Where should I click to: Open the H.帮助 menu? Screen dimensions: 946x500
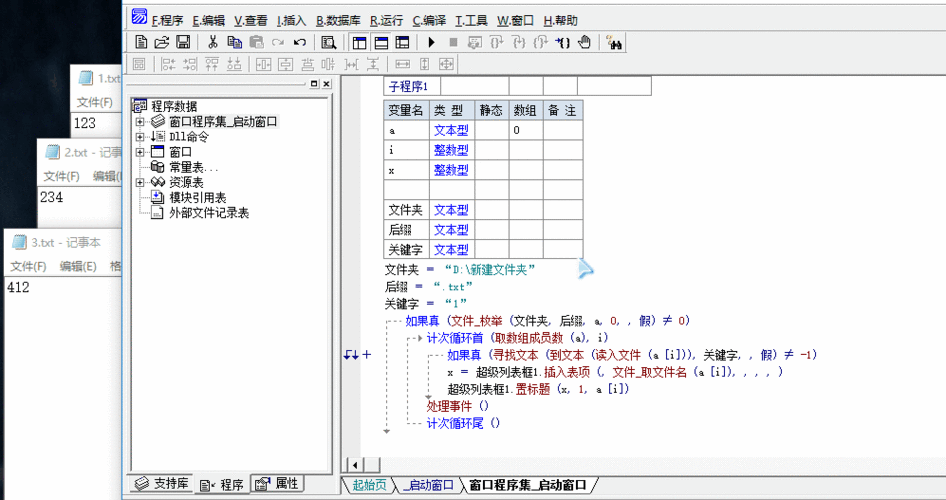point(560,21)
